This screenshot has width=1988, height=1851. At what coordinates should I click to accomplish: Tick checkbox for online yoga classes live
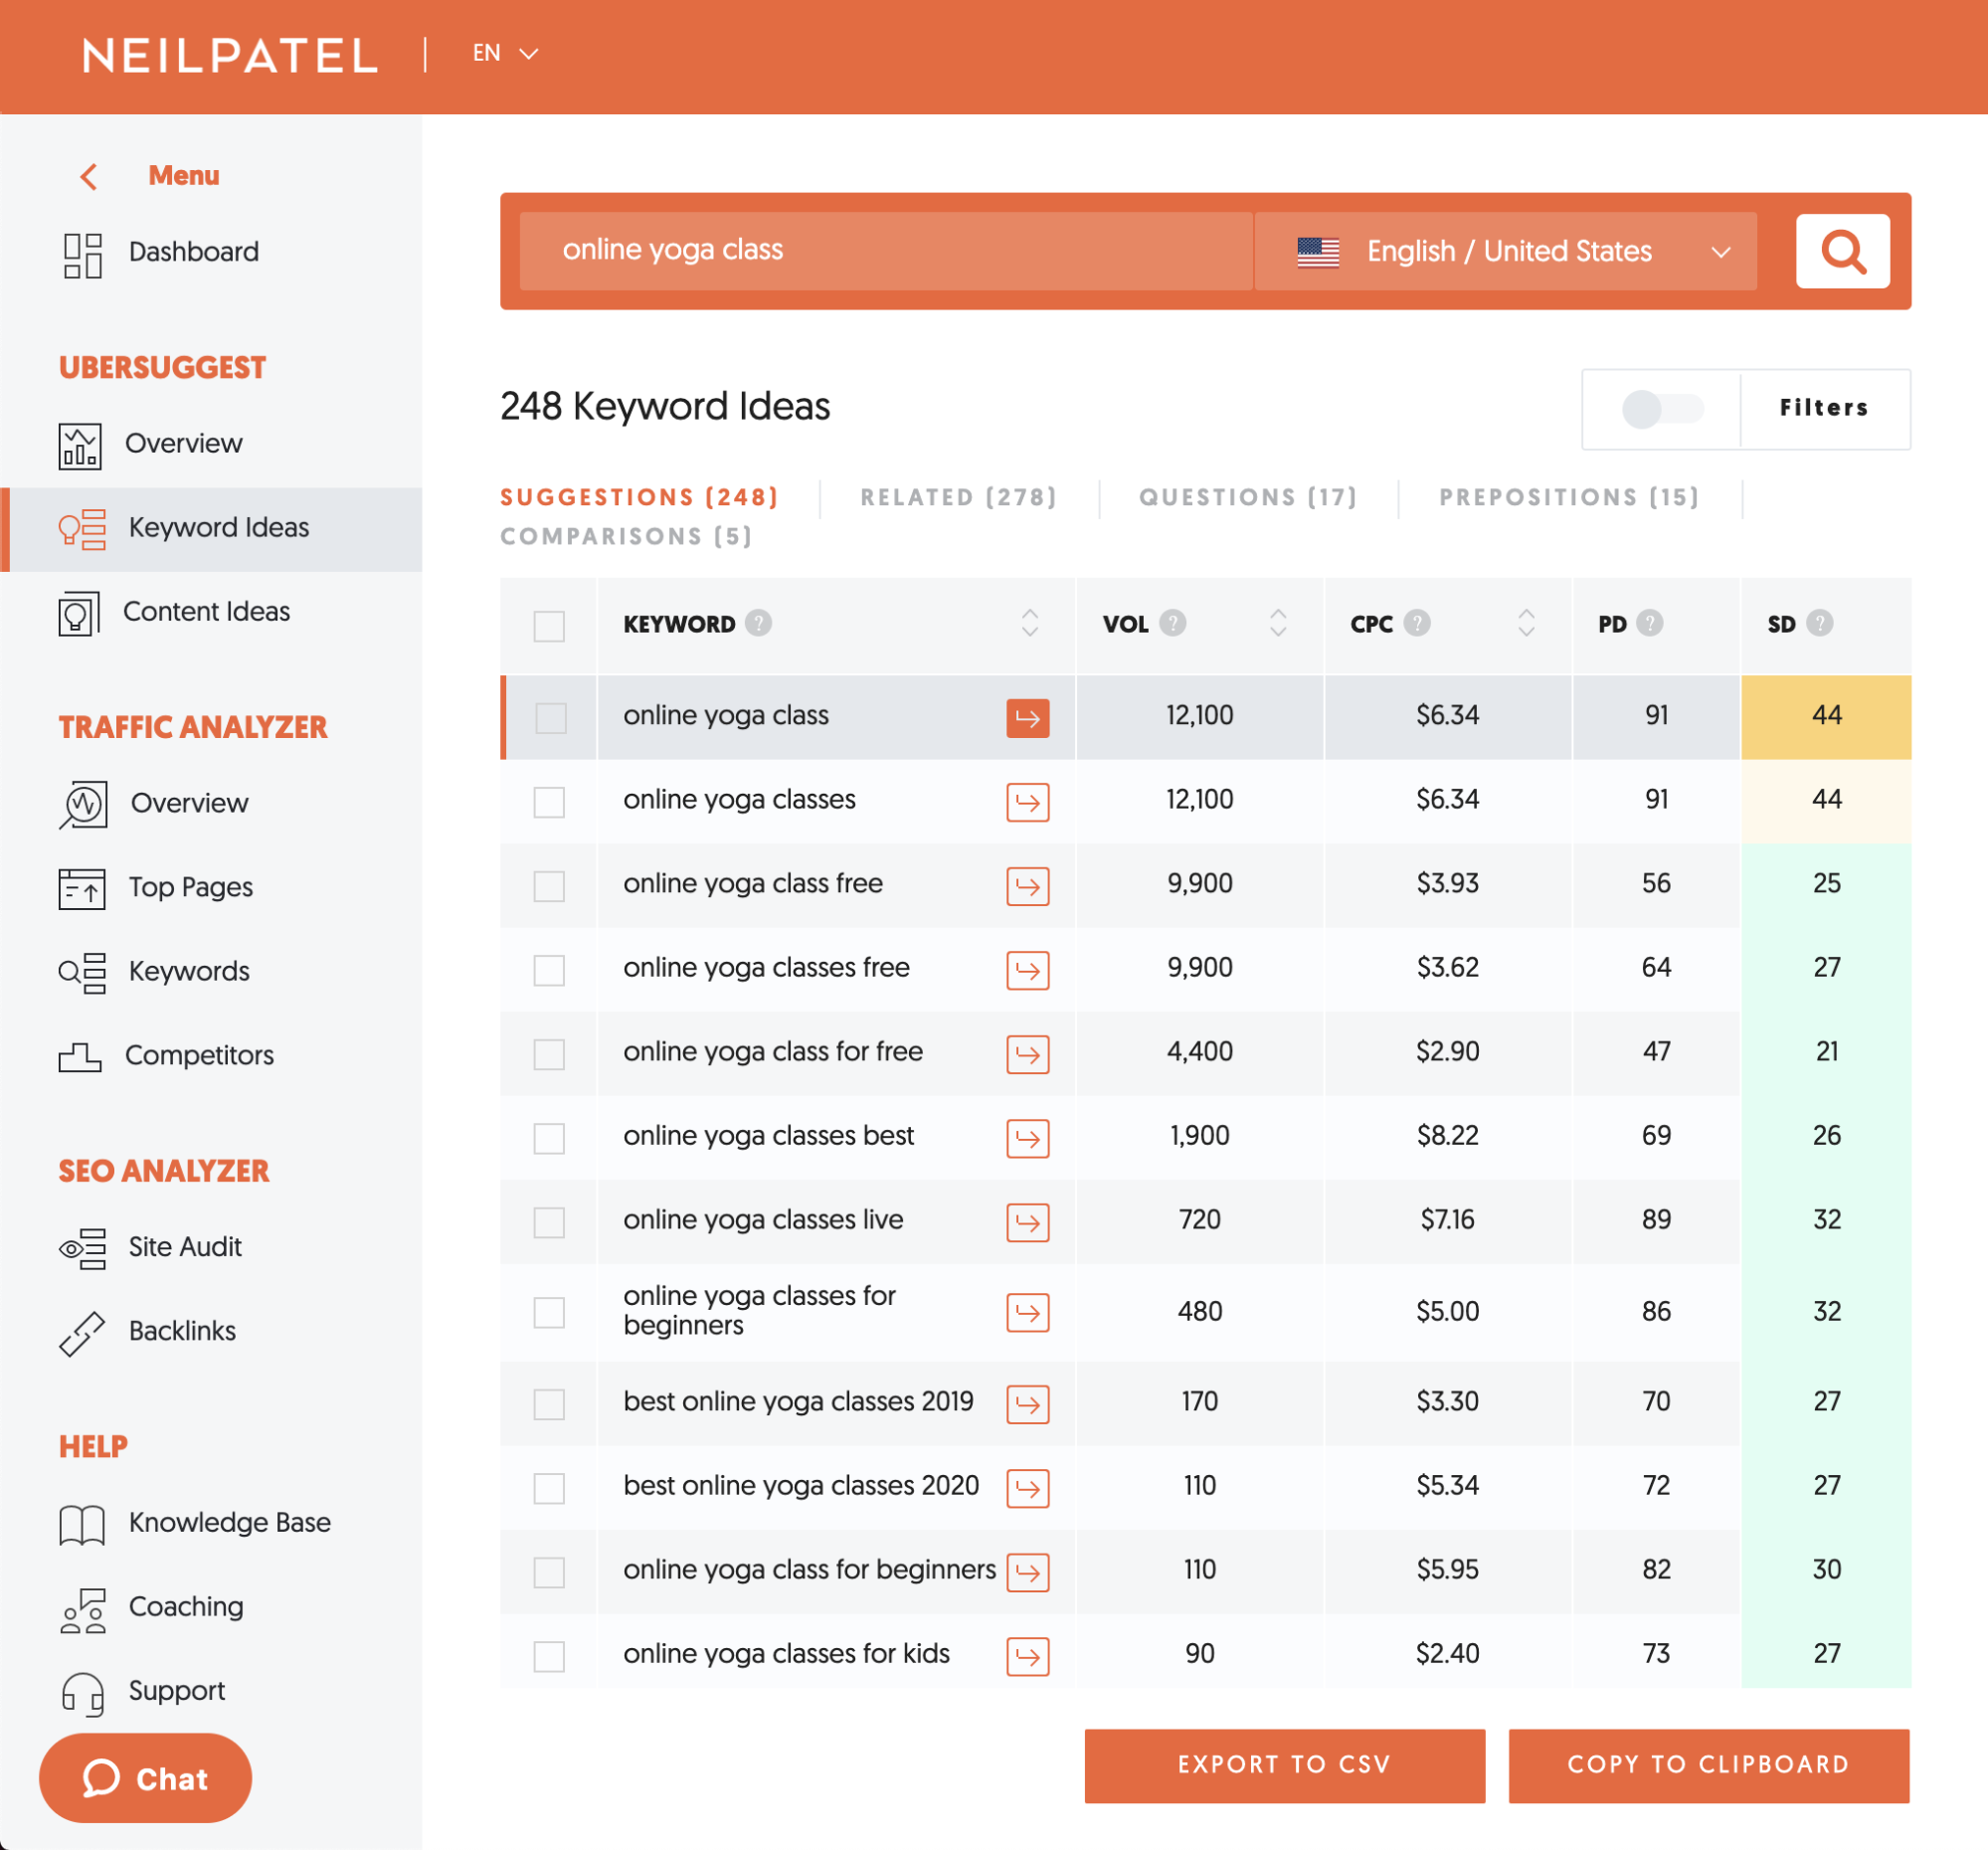point(549,1222)
